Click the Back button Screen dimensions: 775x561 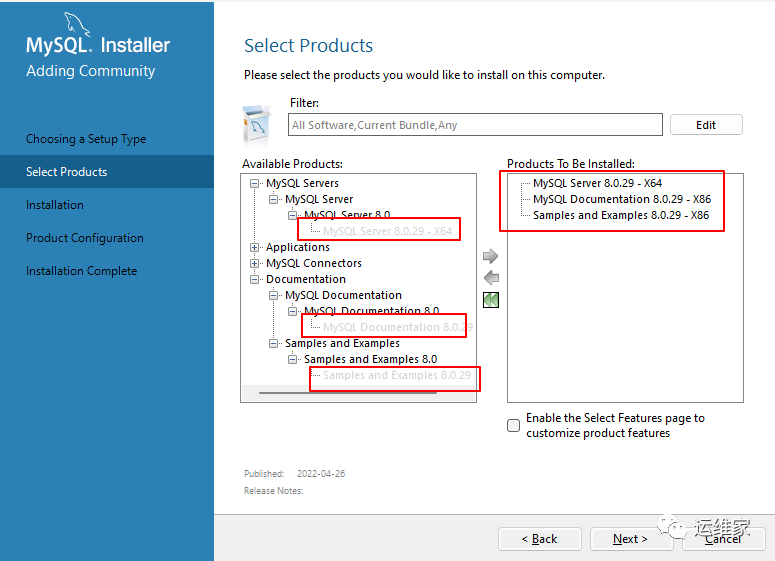pyautogui.click(x=540, y=539)
